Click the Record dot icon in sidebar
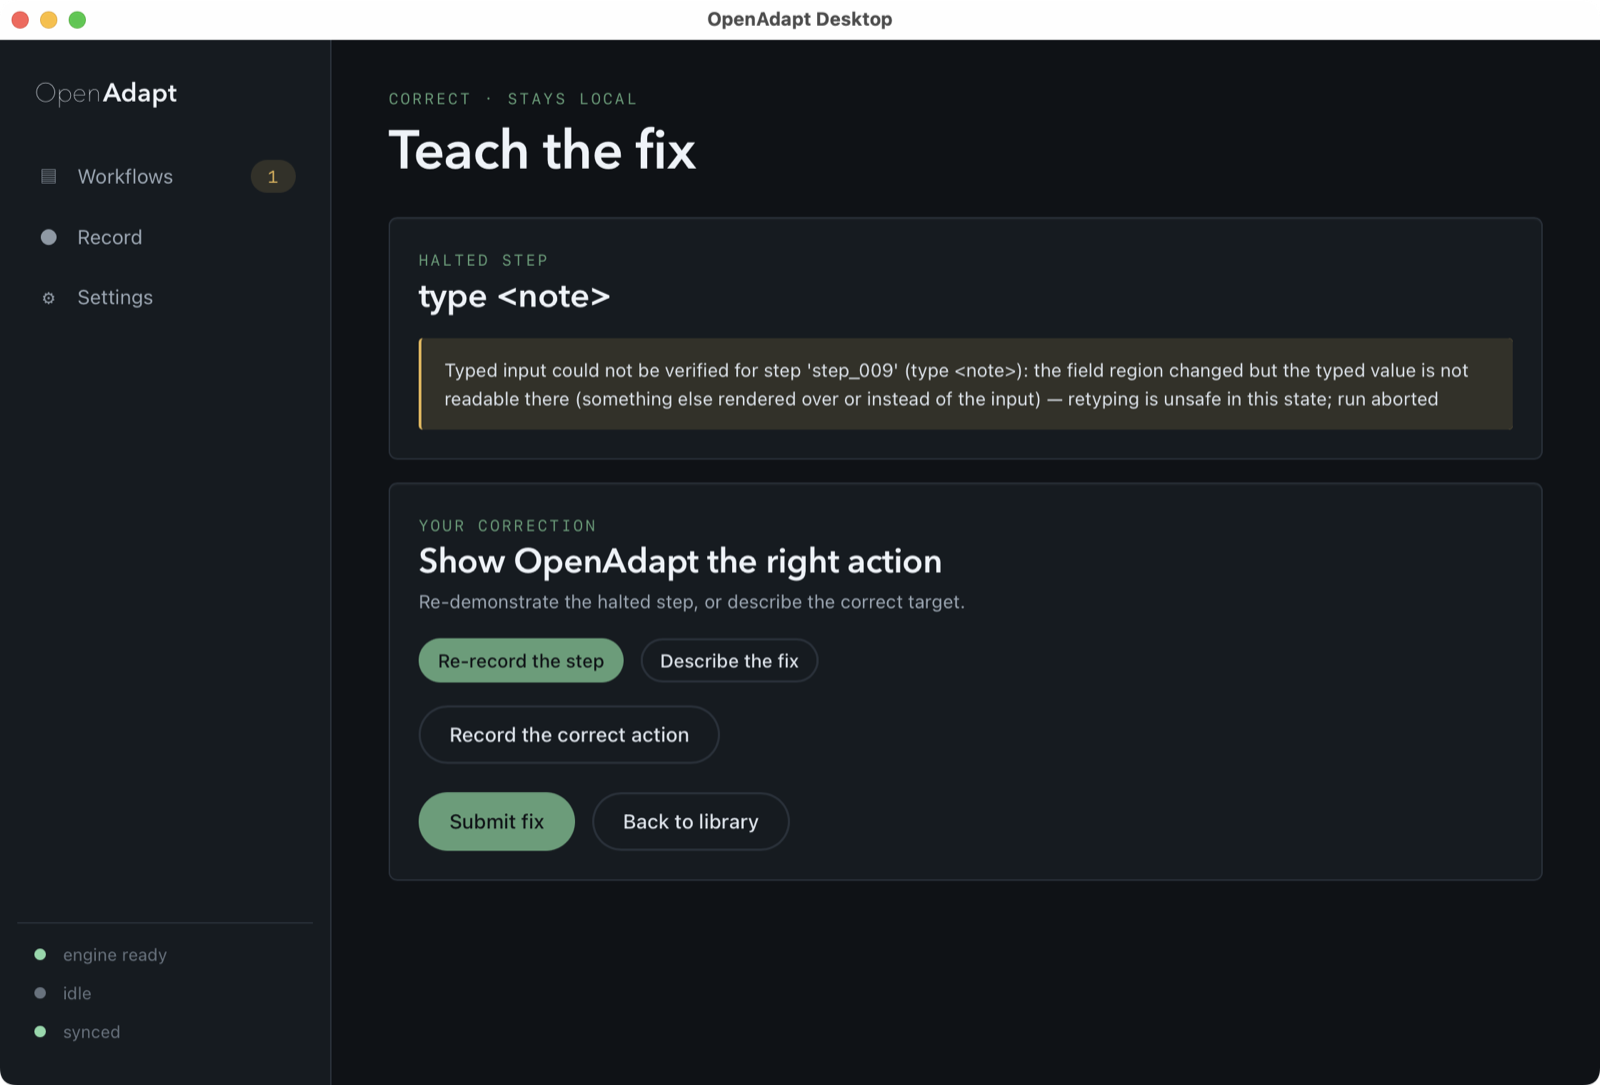Screen dimensions: 1600x1085 click(48, 237)
